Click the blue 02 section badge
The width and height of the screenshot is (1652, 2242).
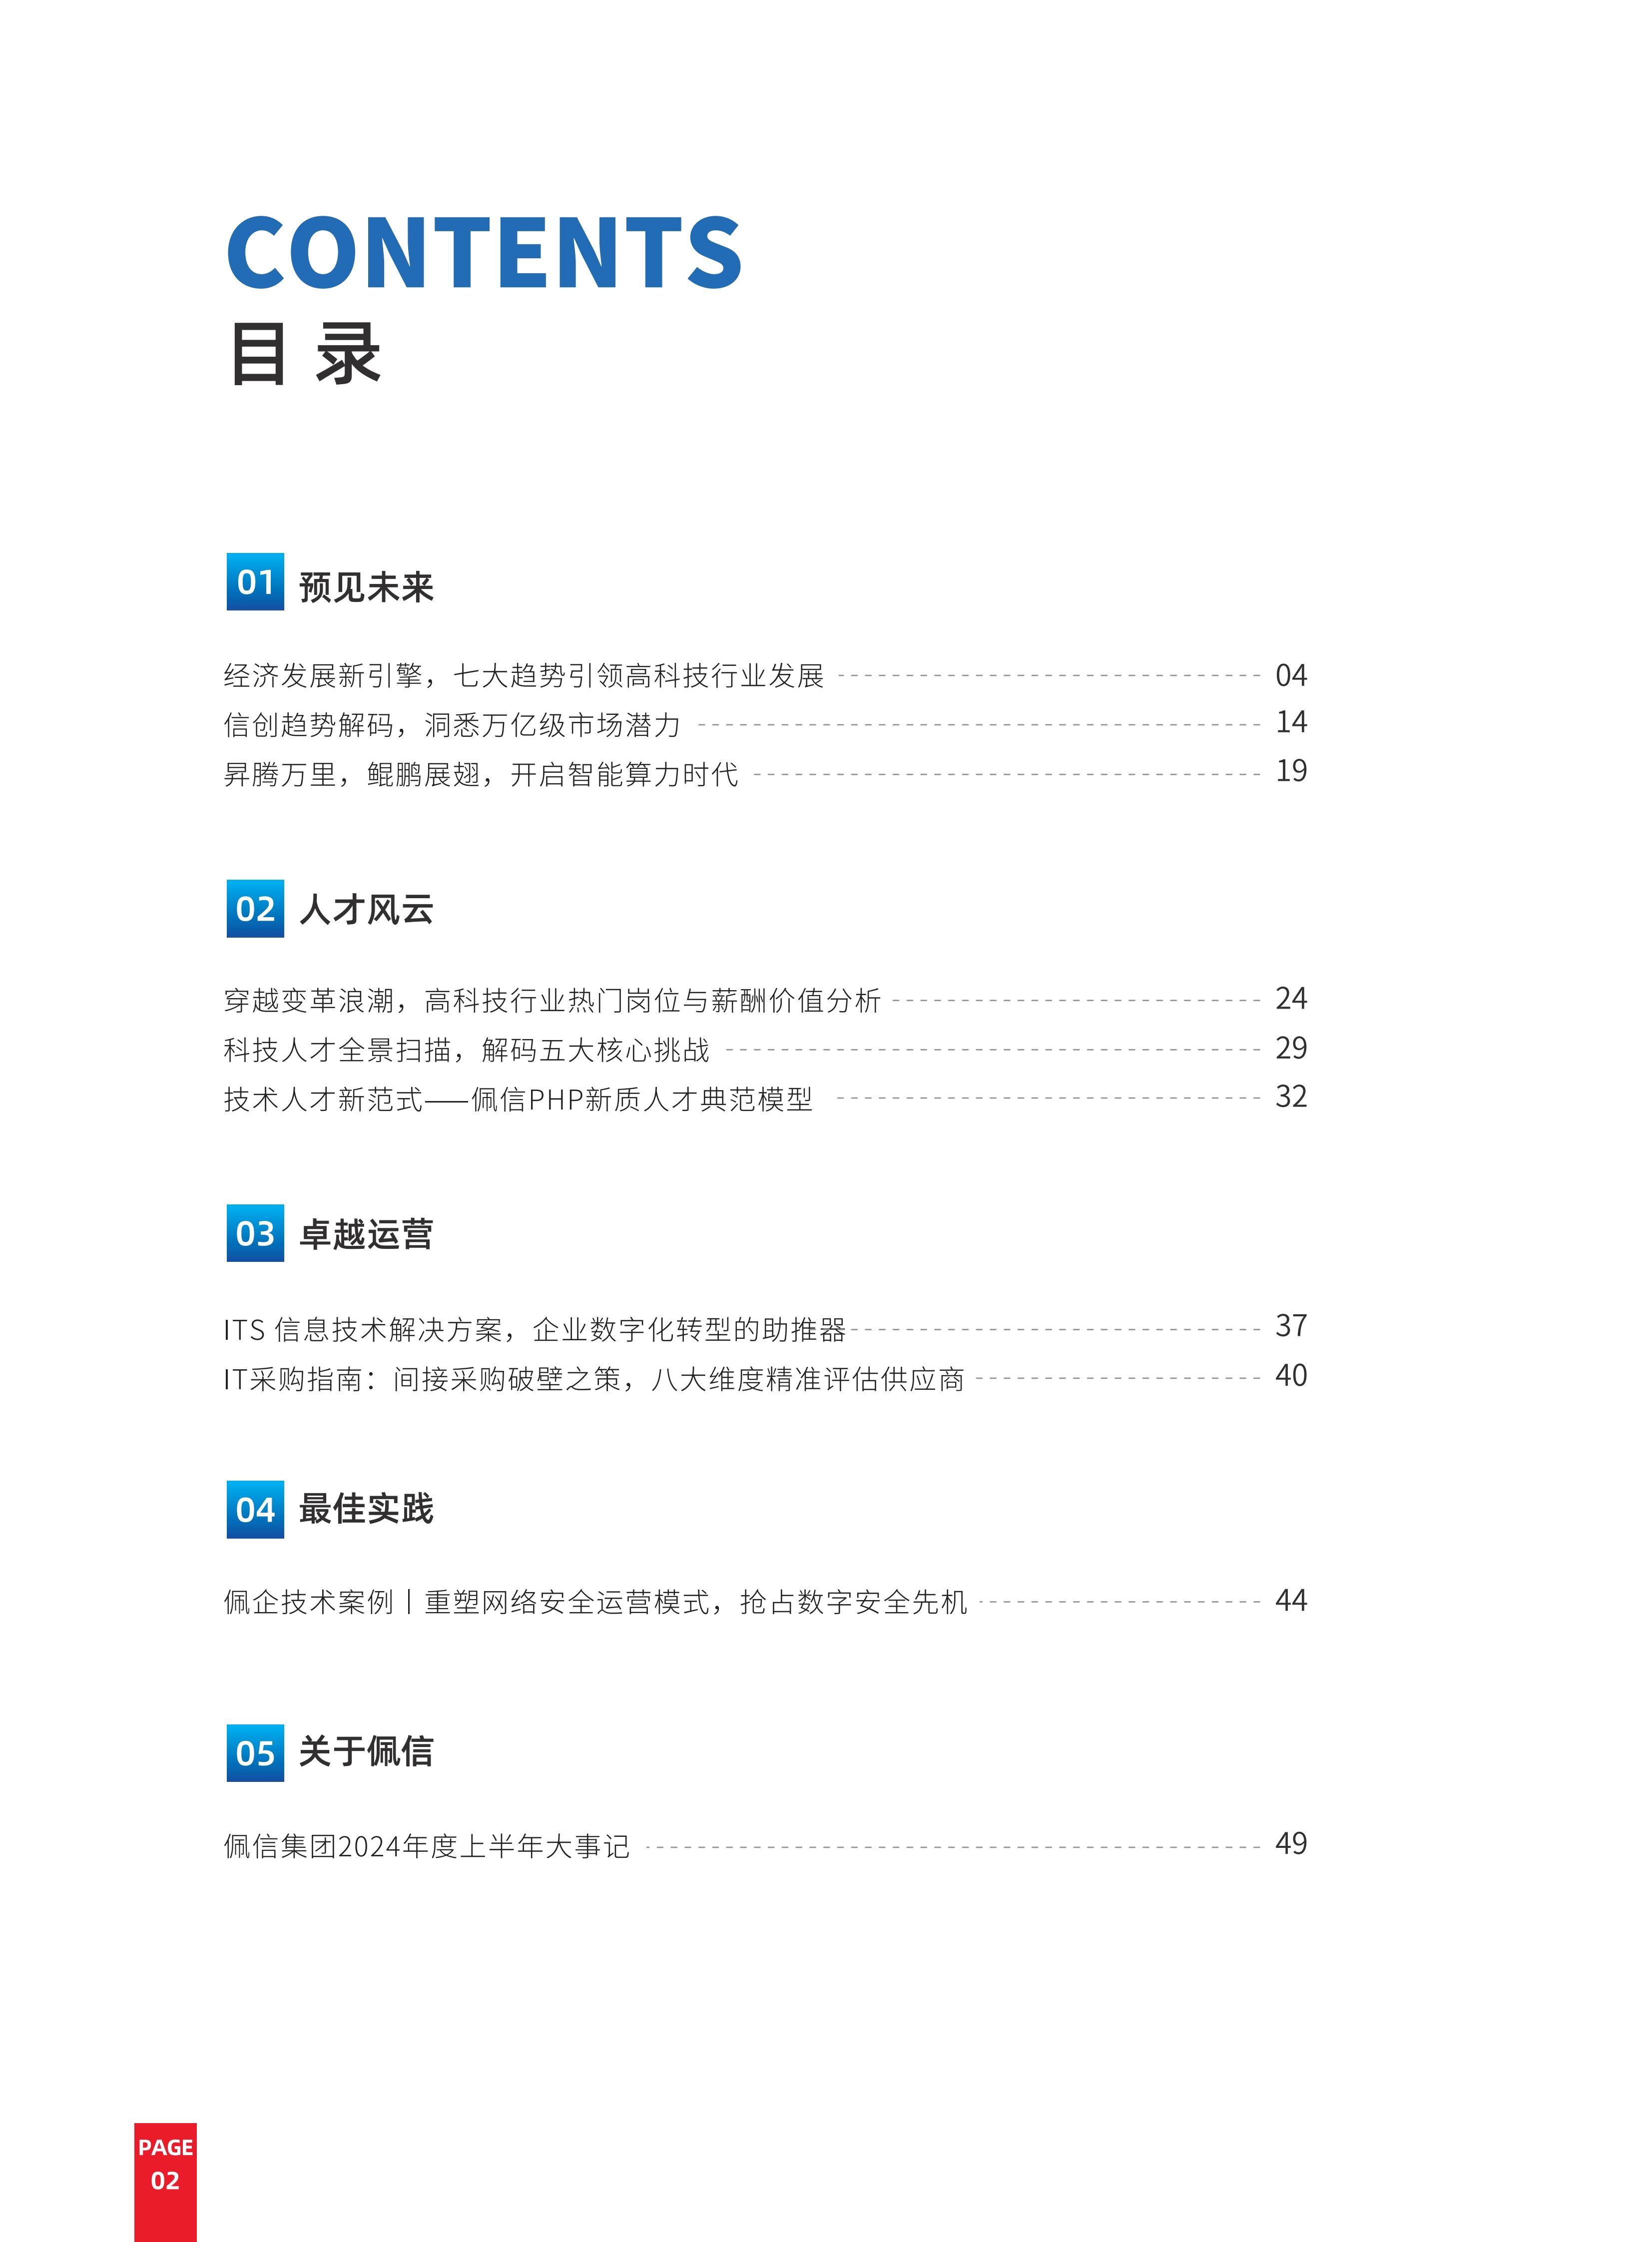coord(255,908)
